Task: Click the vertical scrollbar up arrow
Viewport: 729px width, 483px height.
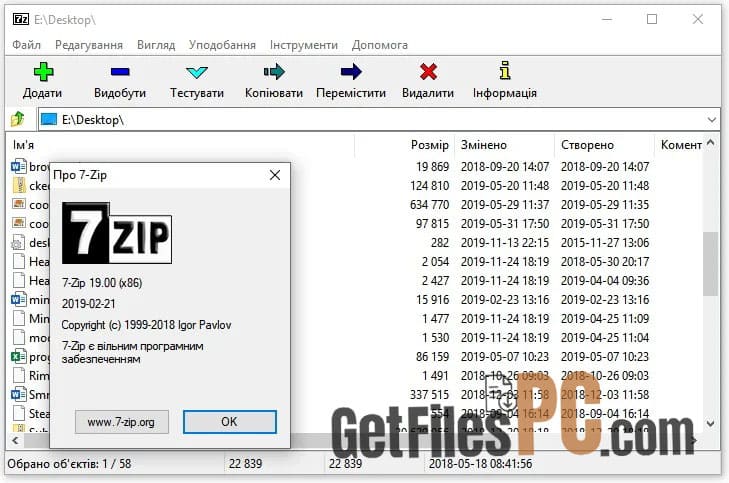Action: [x=710, y=143]
